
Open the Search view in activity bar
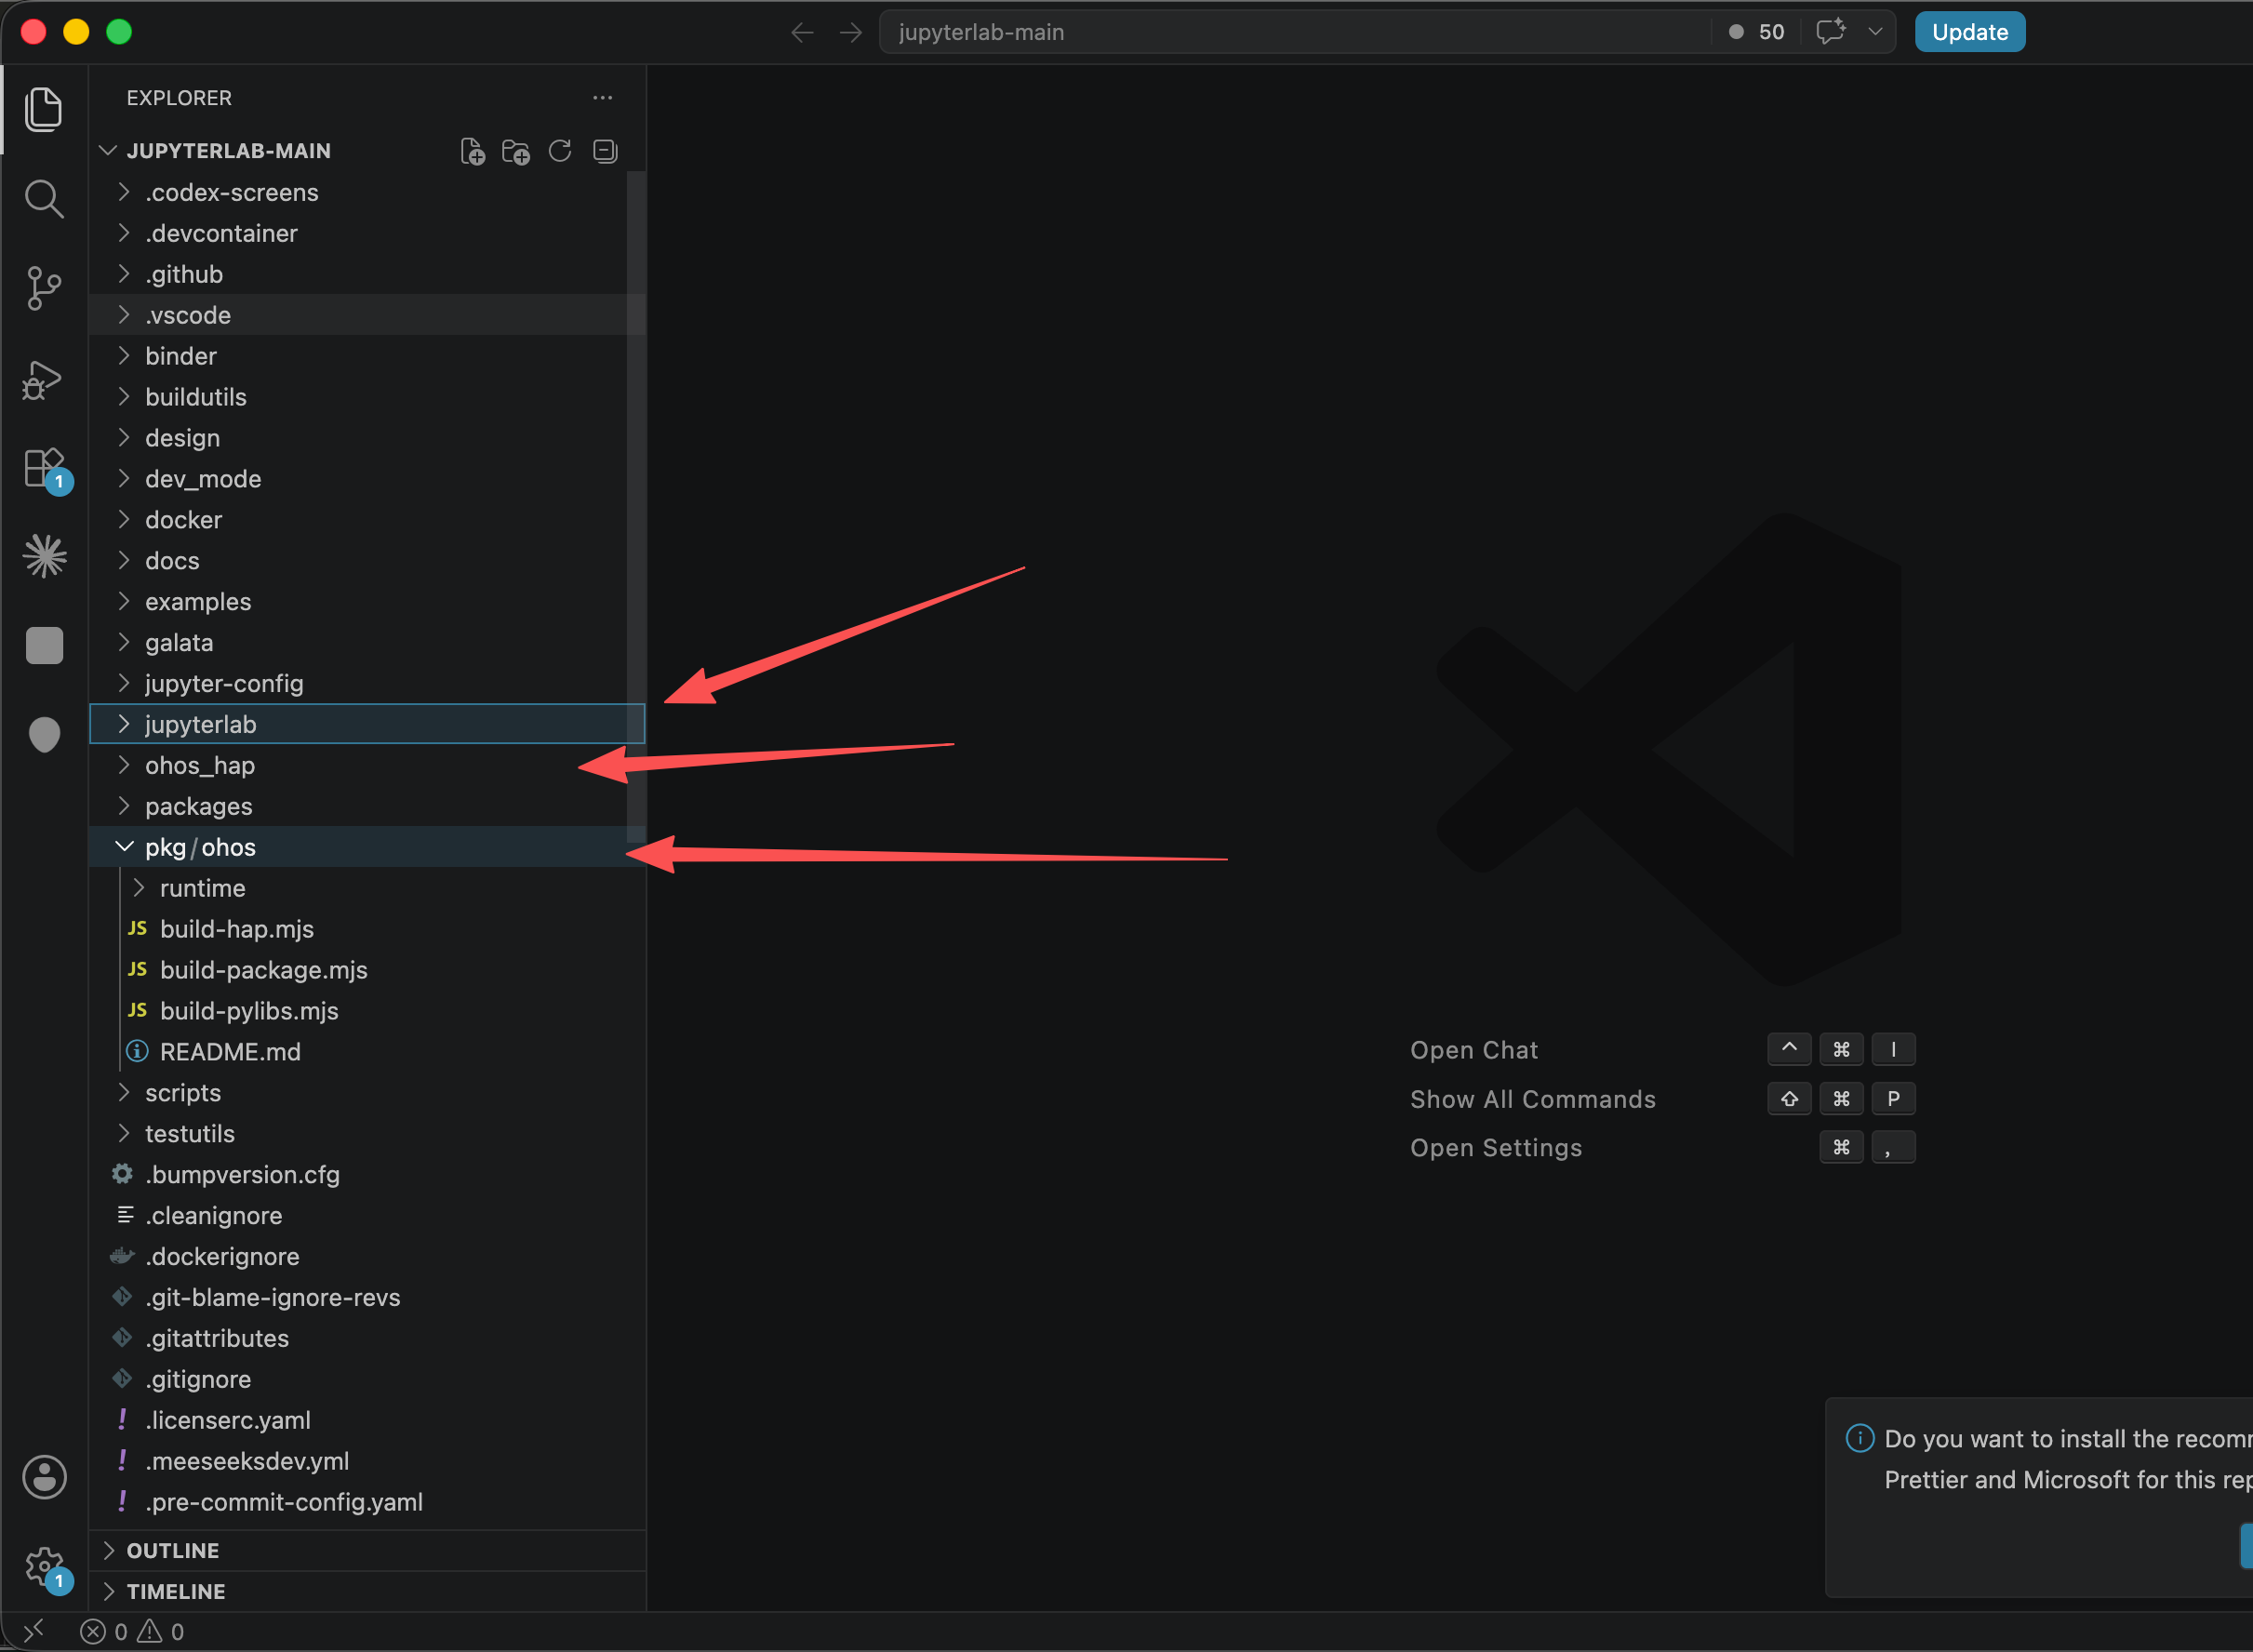point(44,199)
